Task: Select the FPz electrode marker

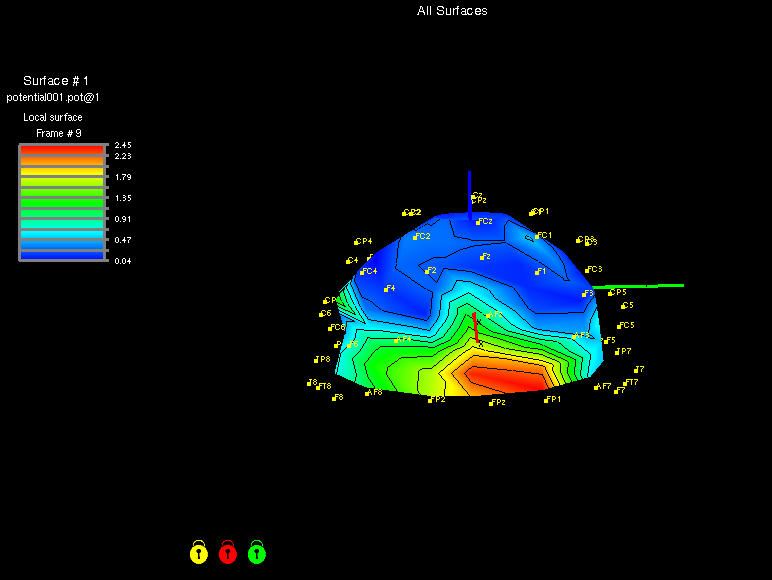Action: tap(491, 403)
